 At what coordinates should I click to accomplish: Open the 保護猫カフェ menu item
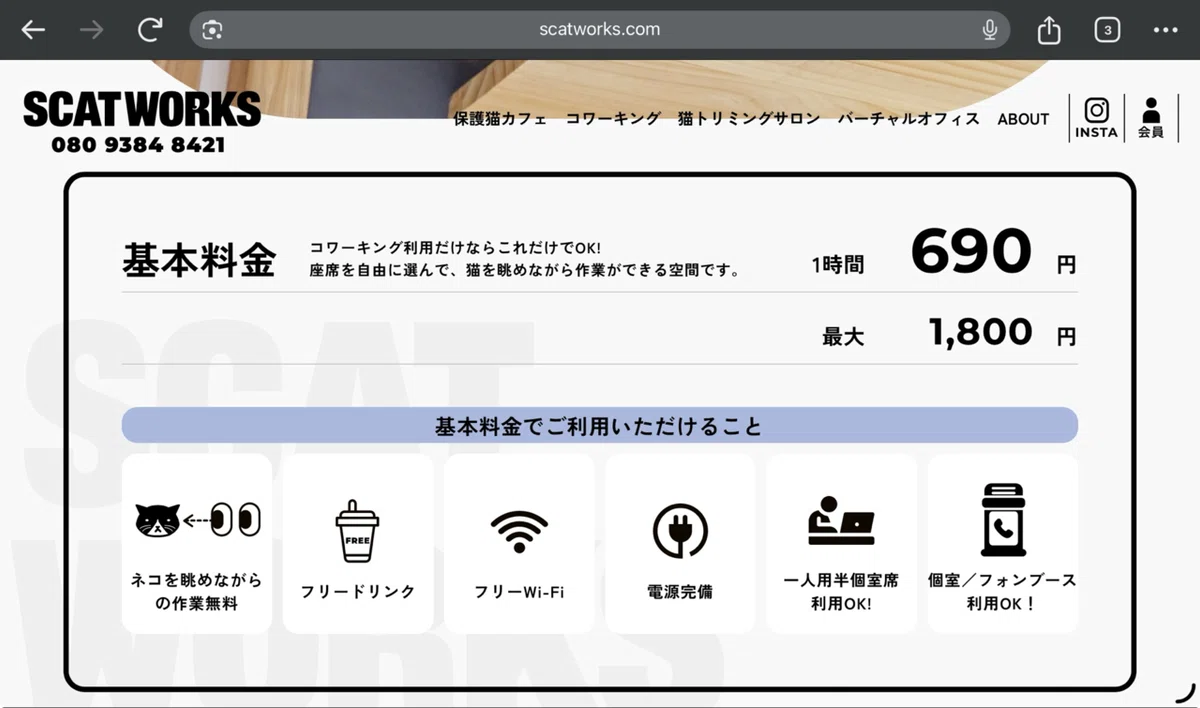pos(501,118)
